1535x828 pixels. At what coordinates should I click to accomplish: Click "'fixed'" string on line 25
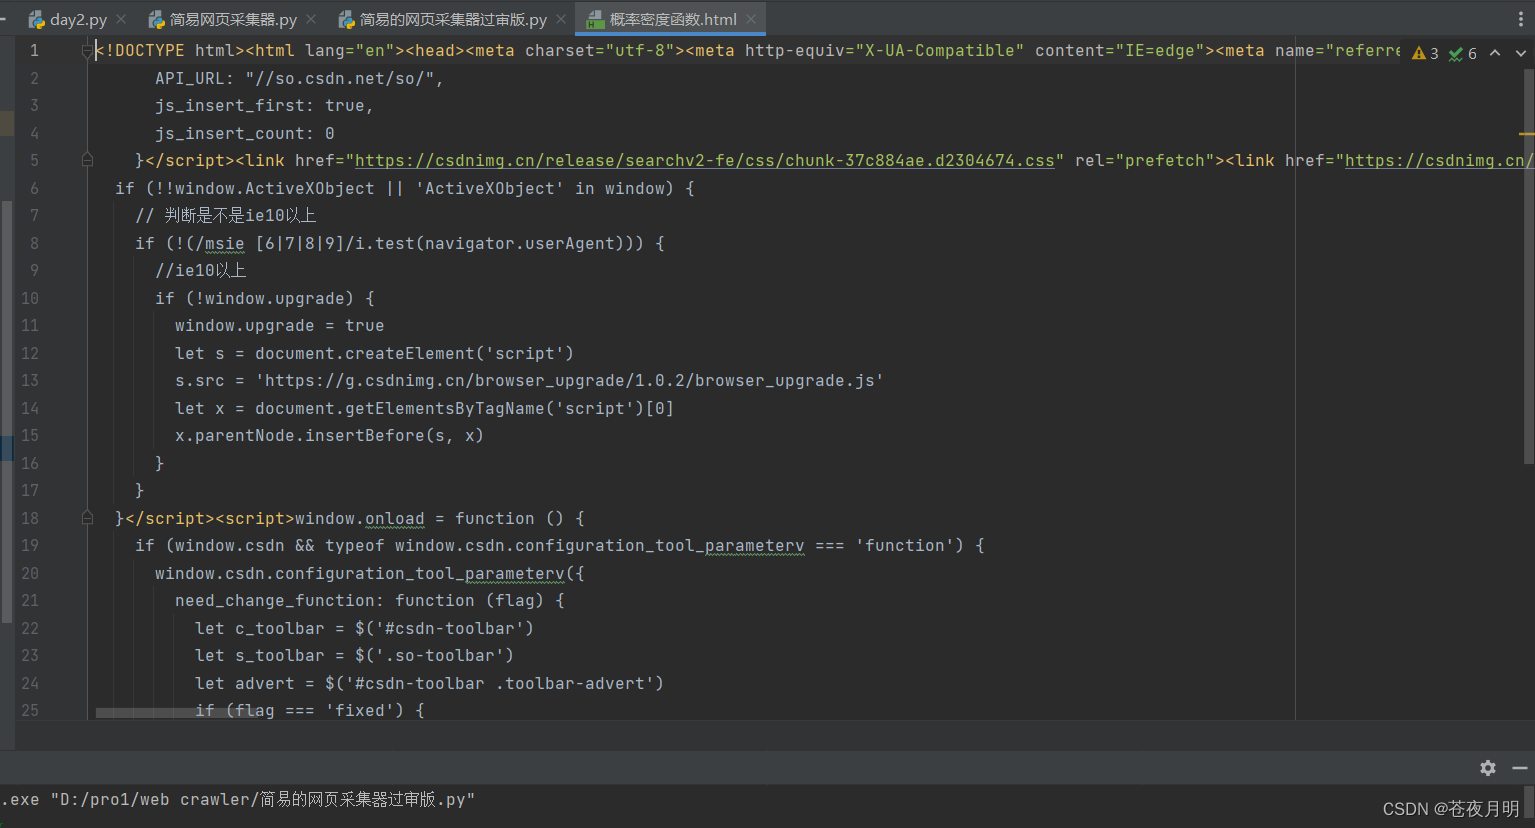[x=364, y=710]
